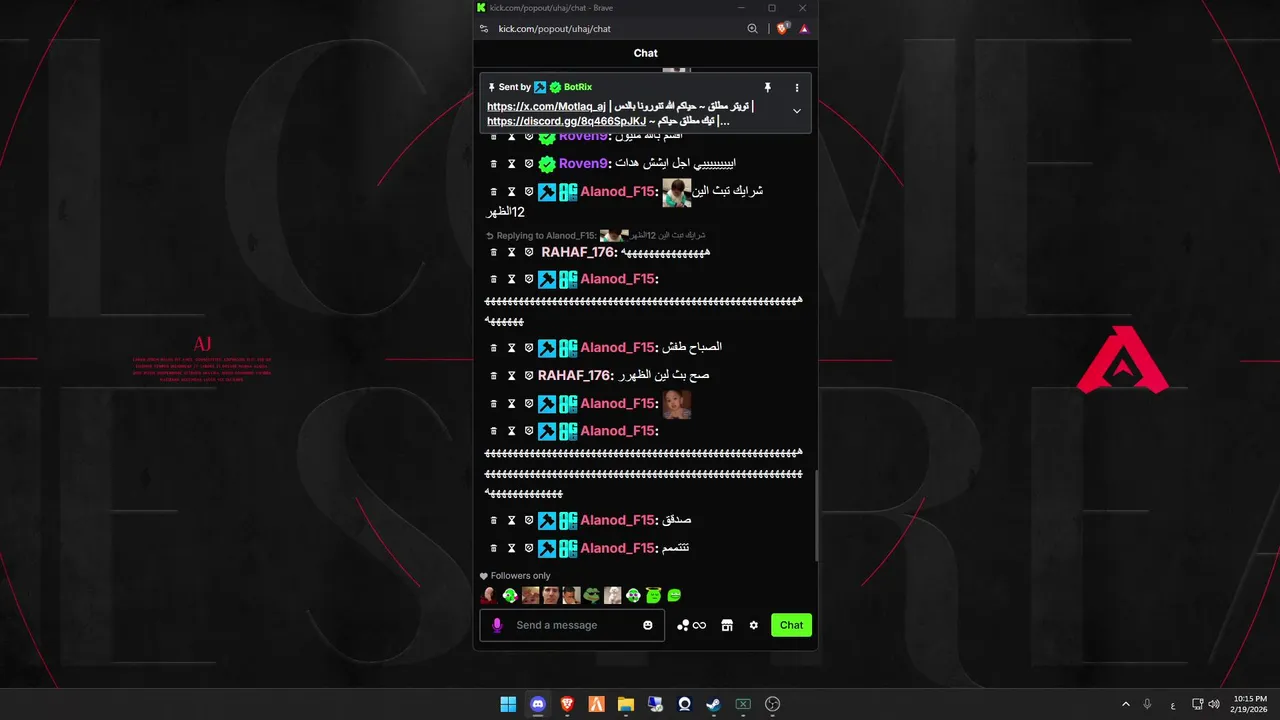Viewport: 1280px width, 720px height.
Task: Click the 'Chat' header title
Action: 646,53
